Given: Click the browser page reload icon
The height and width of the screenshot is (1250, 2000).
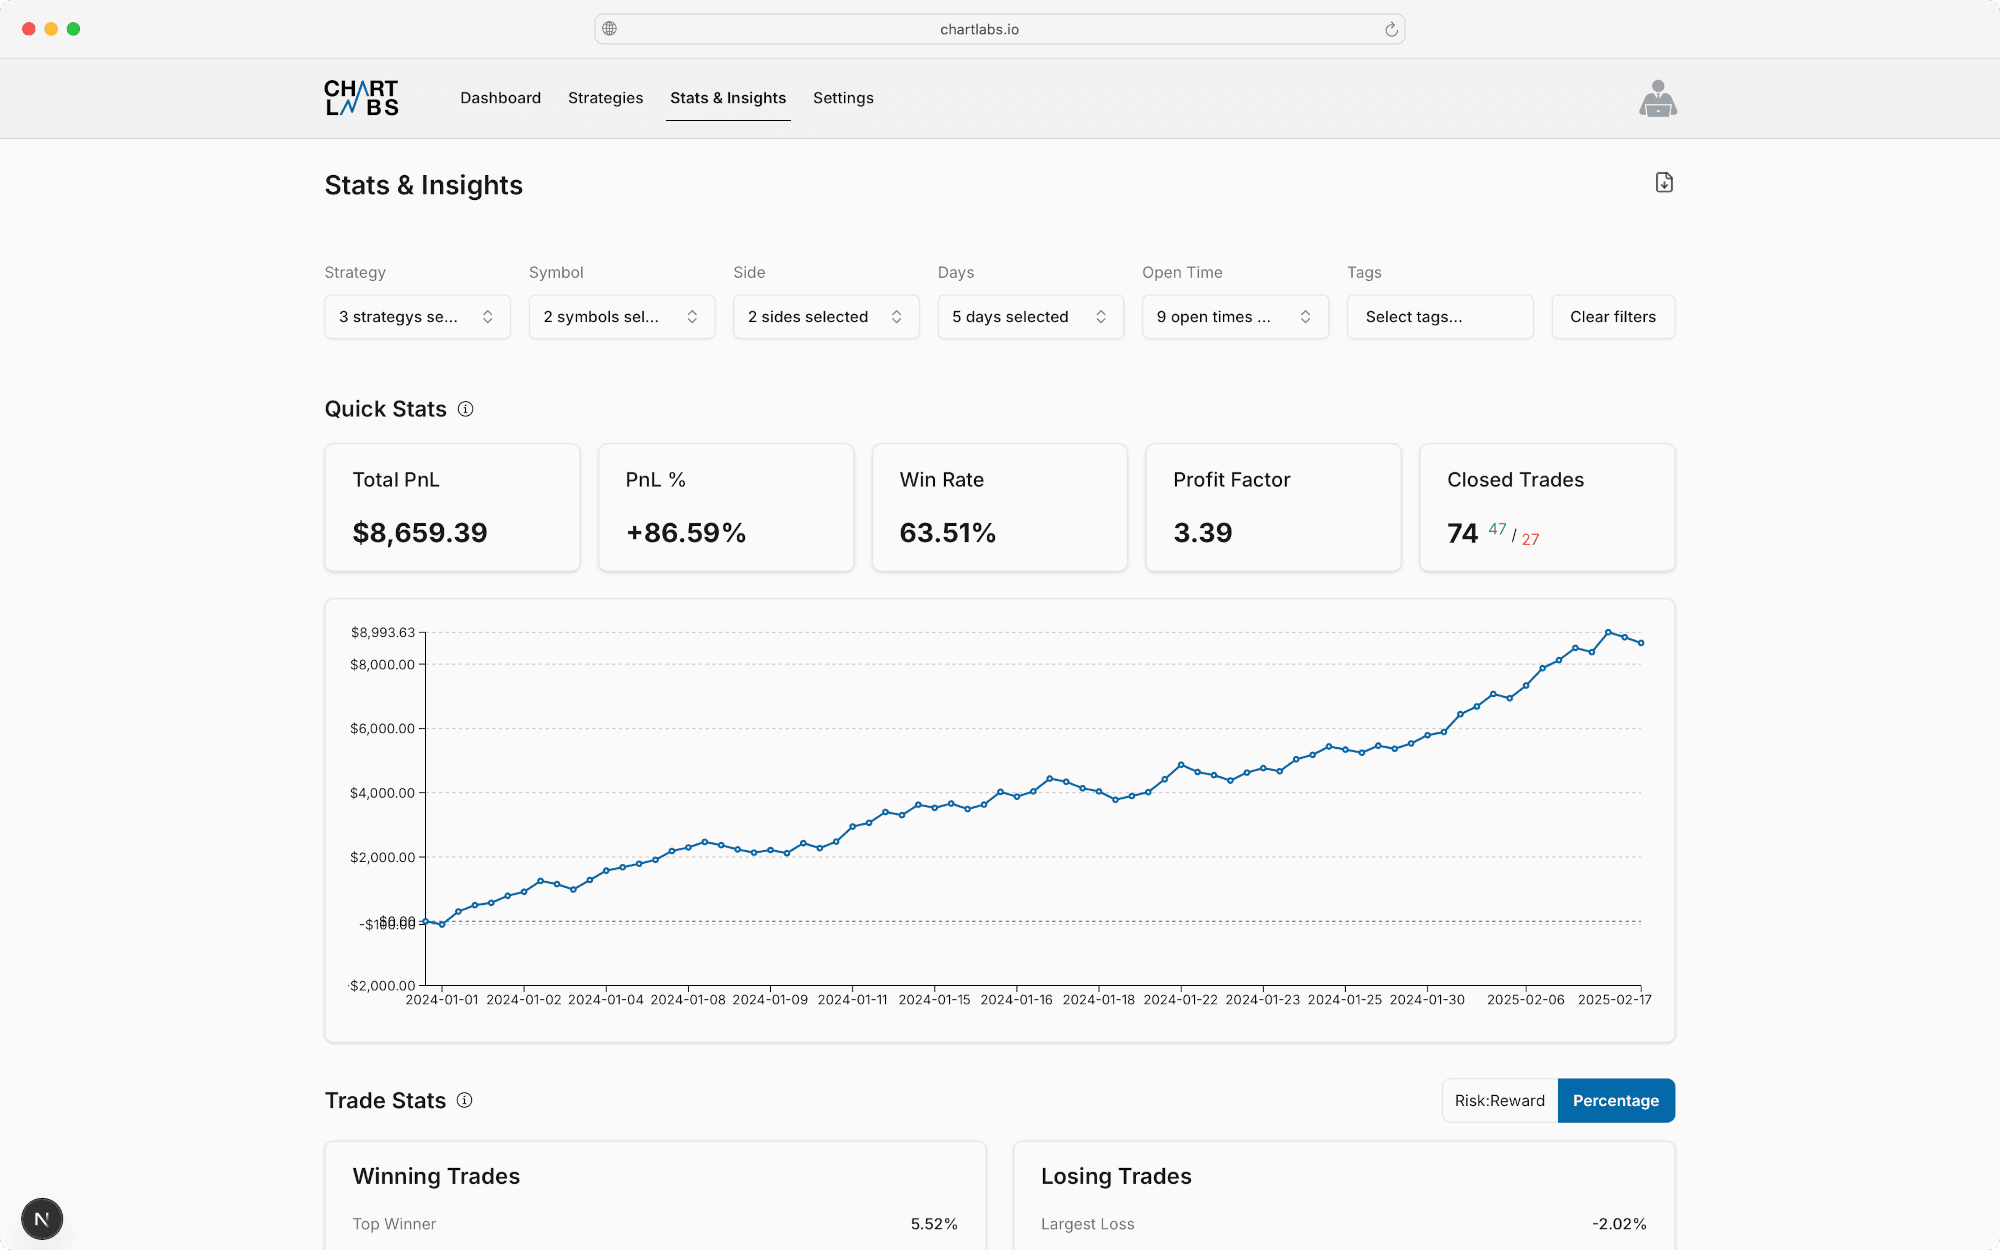Looking at the screenshot, I should pyautogui.click(x=1391, y=30).
